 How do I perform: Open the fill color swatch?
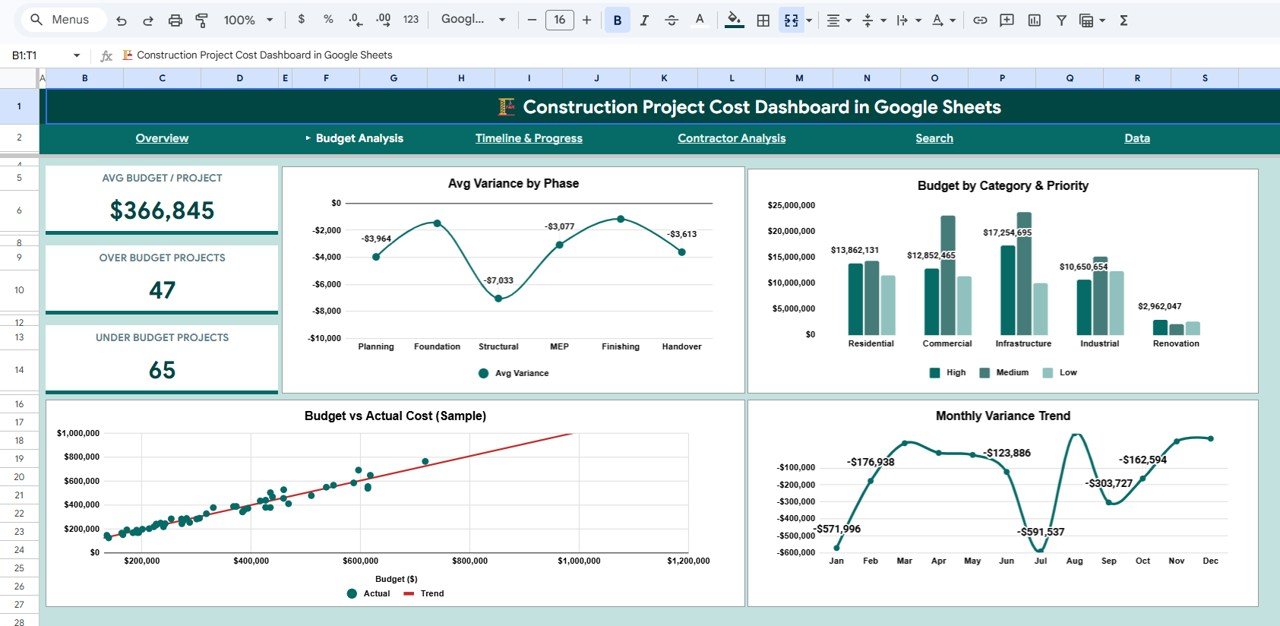(x=733, y=19)
